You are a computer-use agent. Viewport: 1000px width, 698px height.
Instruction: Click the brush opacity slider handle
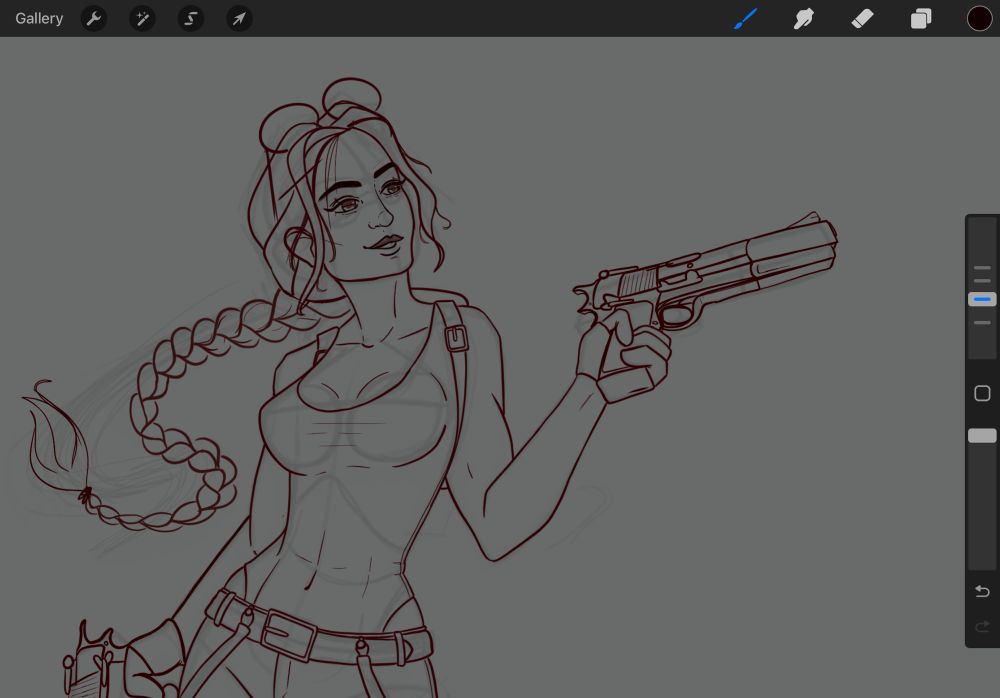click(x=982, y=435)
